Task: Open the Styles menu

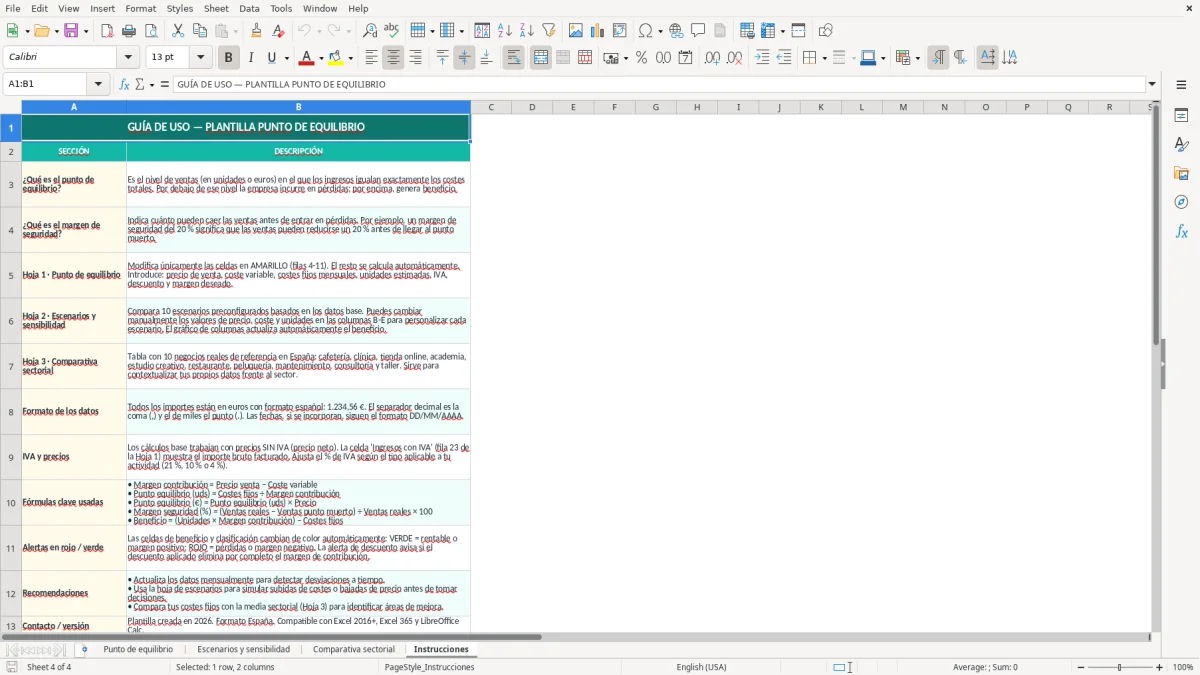Action: [180, 8]
